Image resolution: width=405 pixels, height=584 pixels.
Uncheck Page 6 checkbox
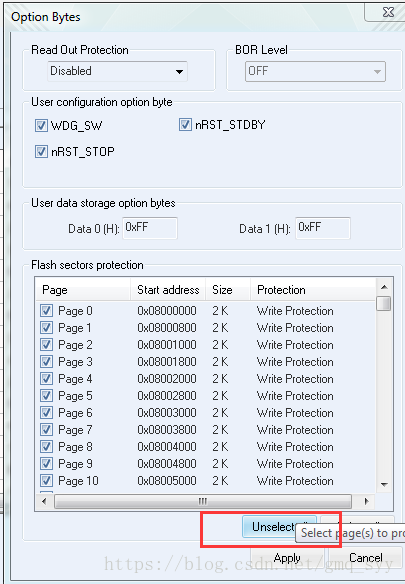tap(46, 413)
